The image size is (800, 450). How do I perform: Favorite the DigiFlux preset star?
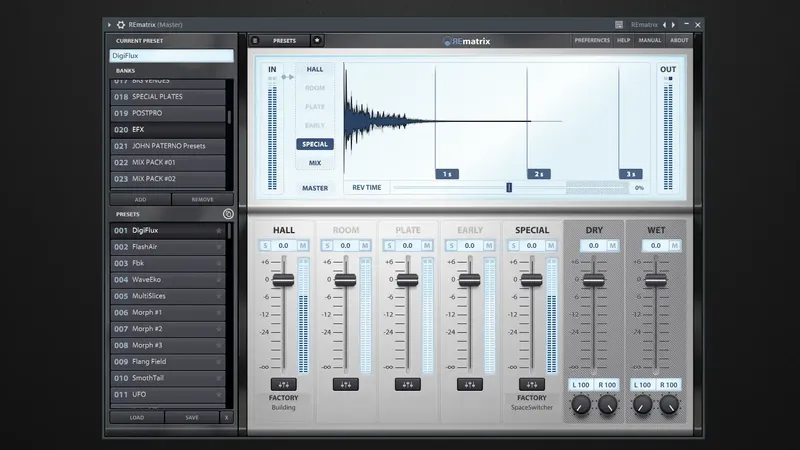pos(219,231)
